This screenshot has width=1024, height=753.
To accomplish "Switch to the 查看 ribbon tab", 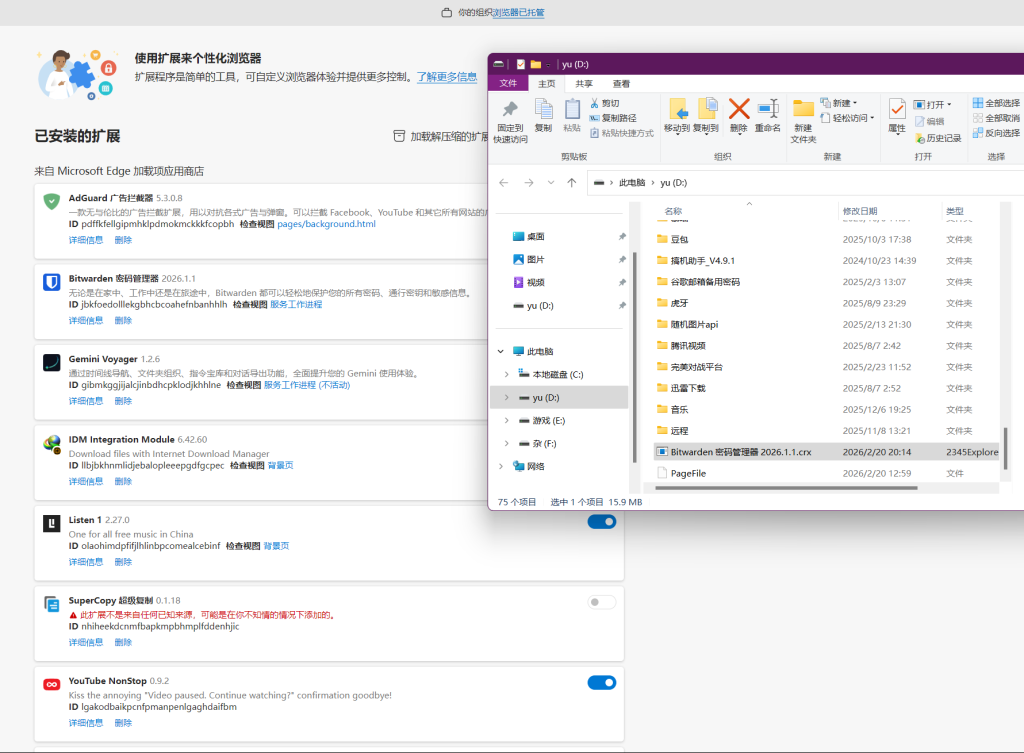I will 621,84.
